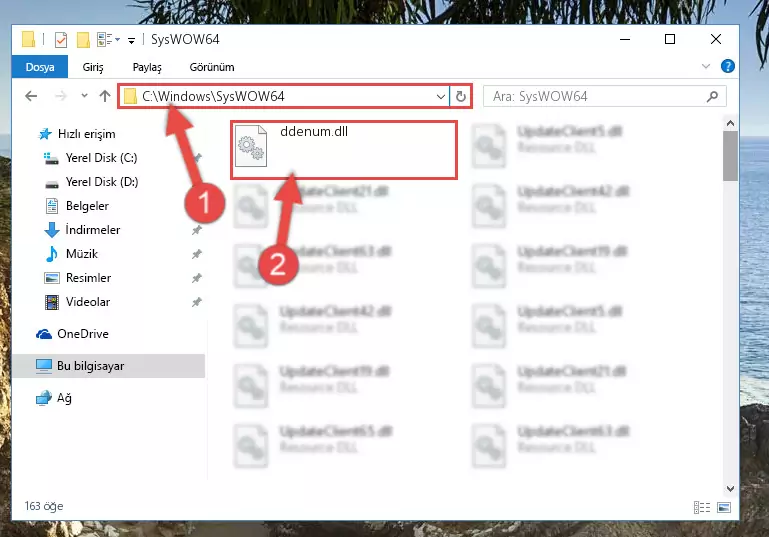Click the ddenum.dll gear file icon
769x537 pixels.
coord(251,146)
